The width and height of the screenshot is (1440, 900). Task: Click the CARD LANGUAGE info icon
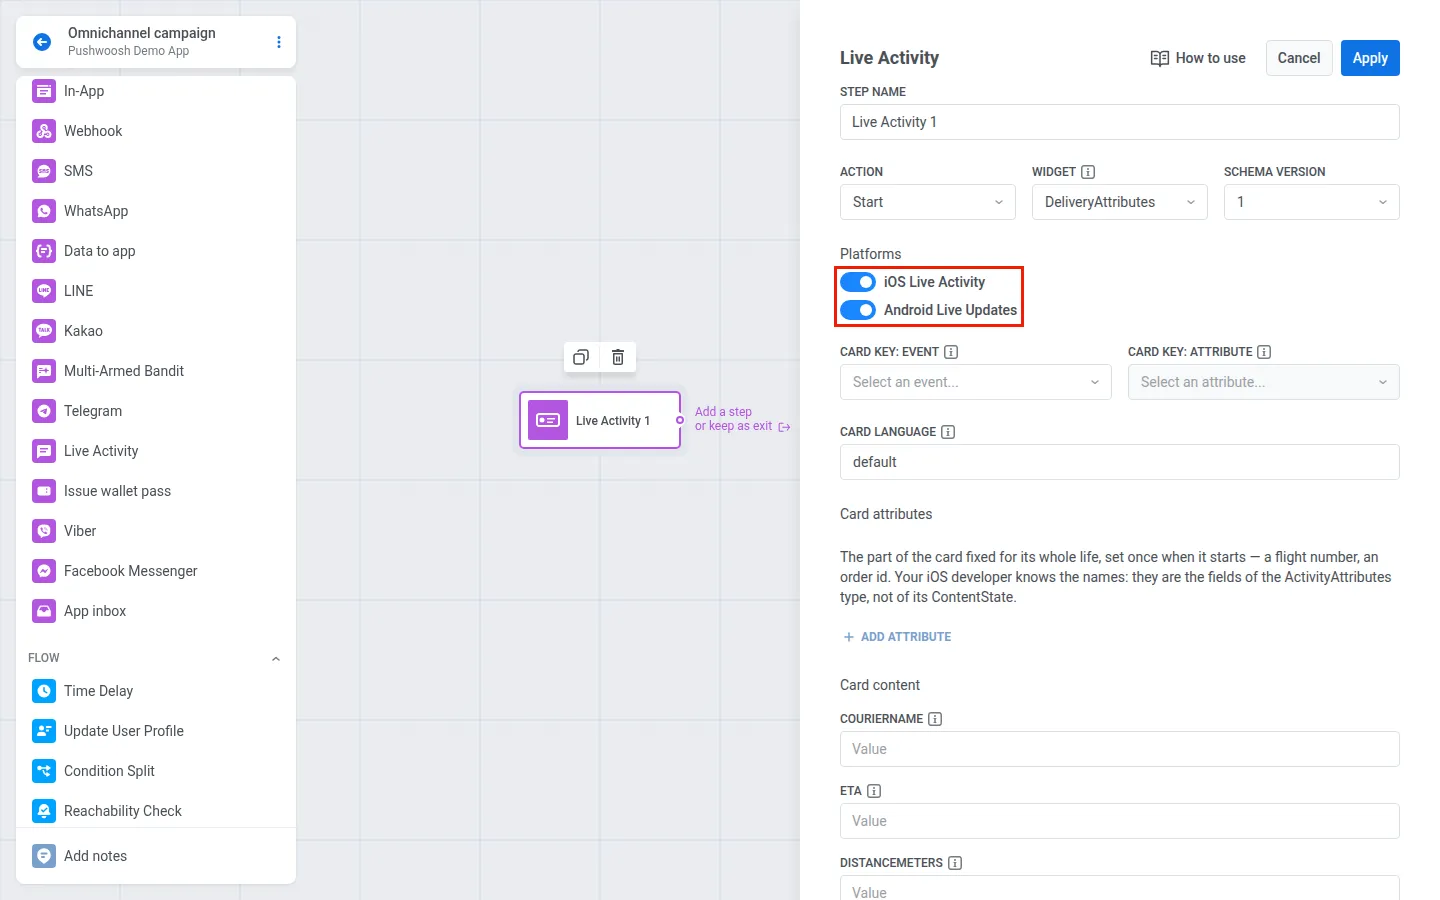(948, 432)
